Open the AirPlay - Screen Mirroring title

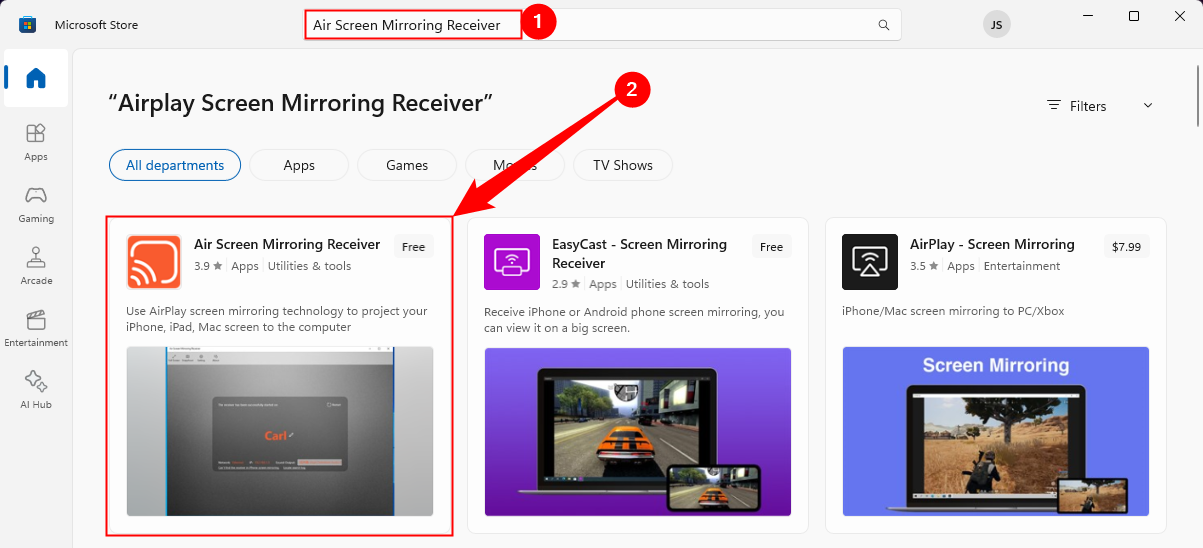point(992,244)
